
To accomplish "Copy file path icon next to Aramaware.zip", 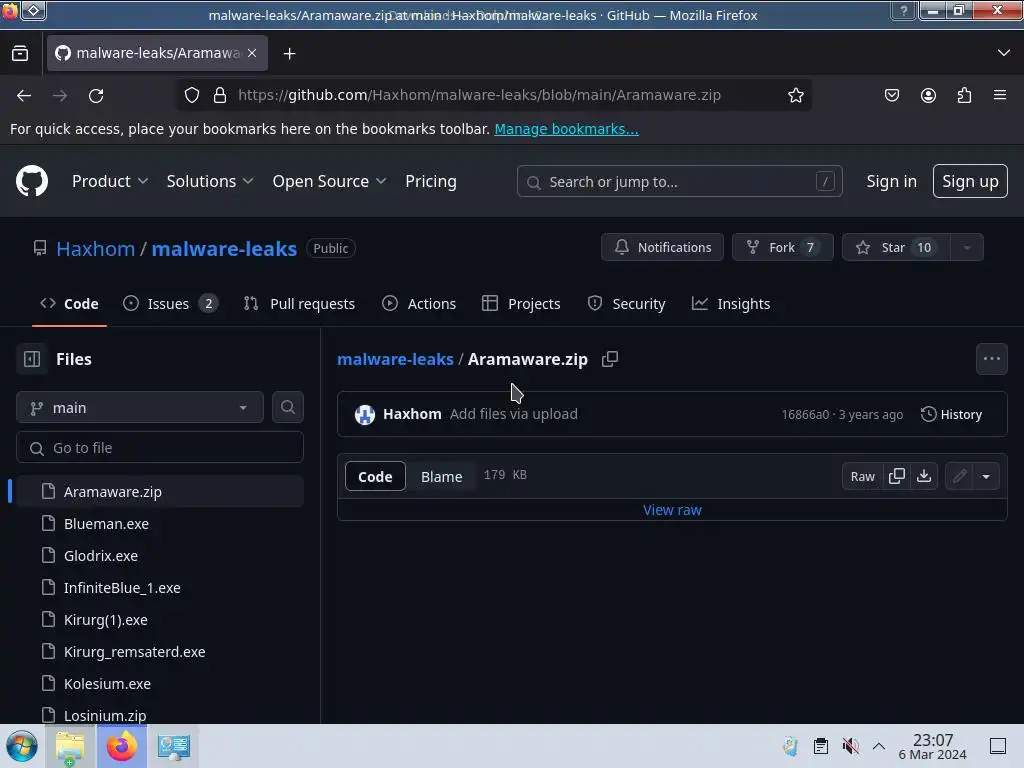I will (x=610, y=359).
